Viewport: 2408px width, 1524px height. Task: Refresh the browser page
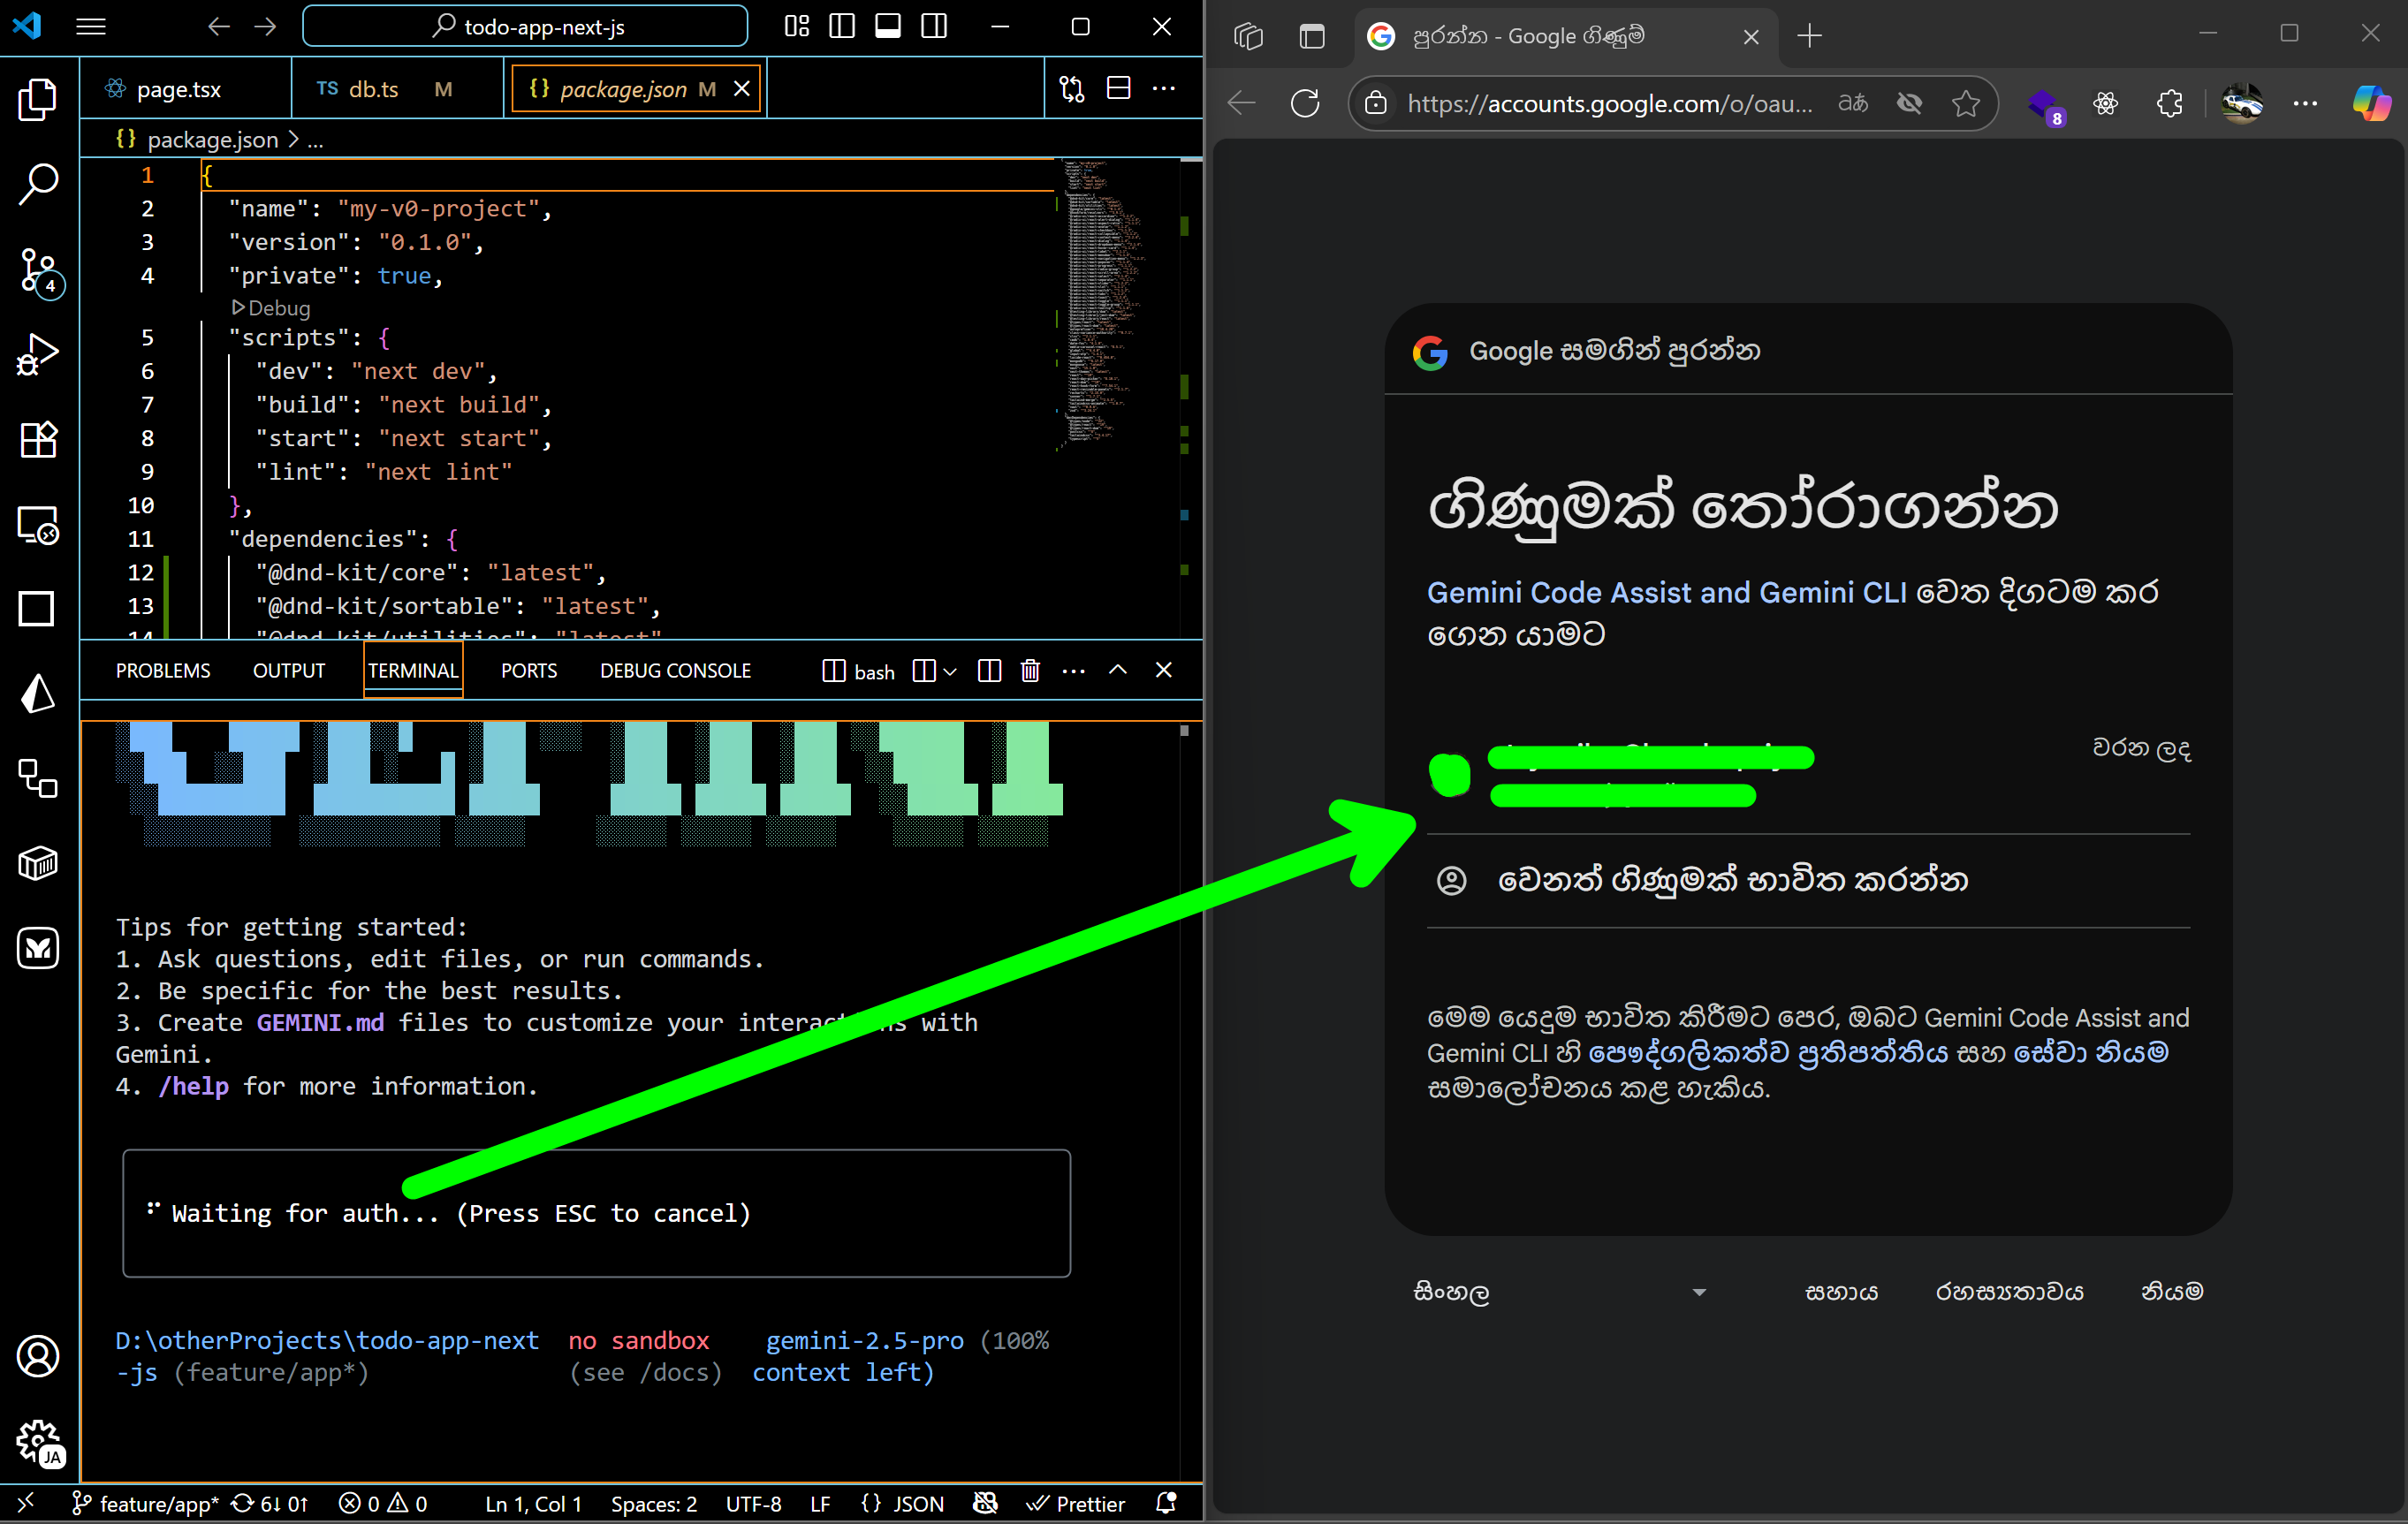1305,103
